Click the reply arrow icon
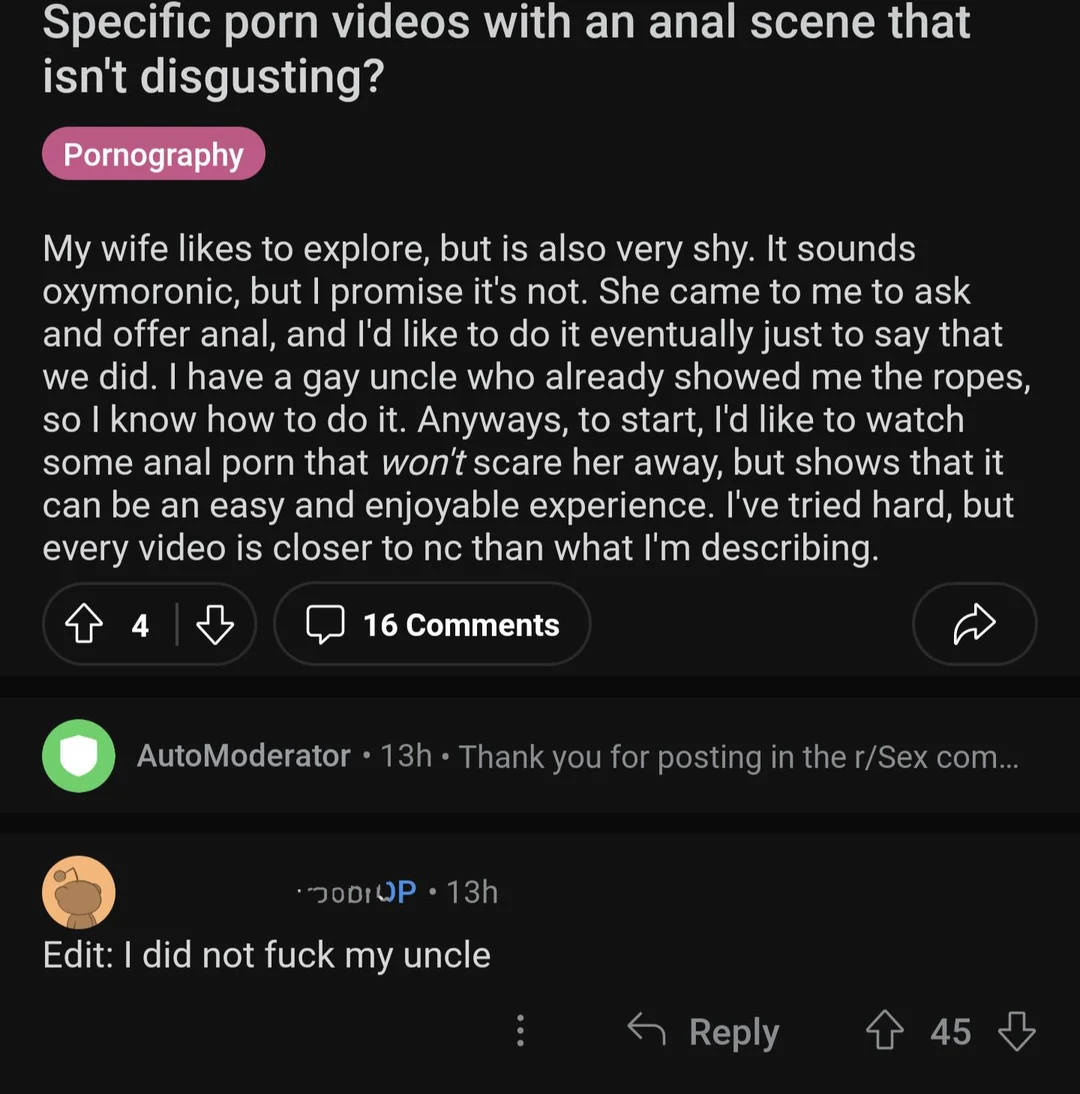 tap(647, 1030)
